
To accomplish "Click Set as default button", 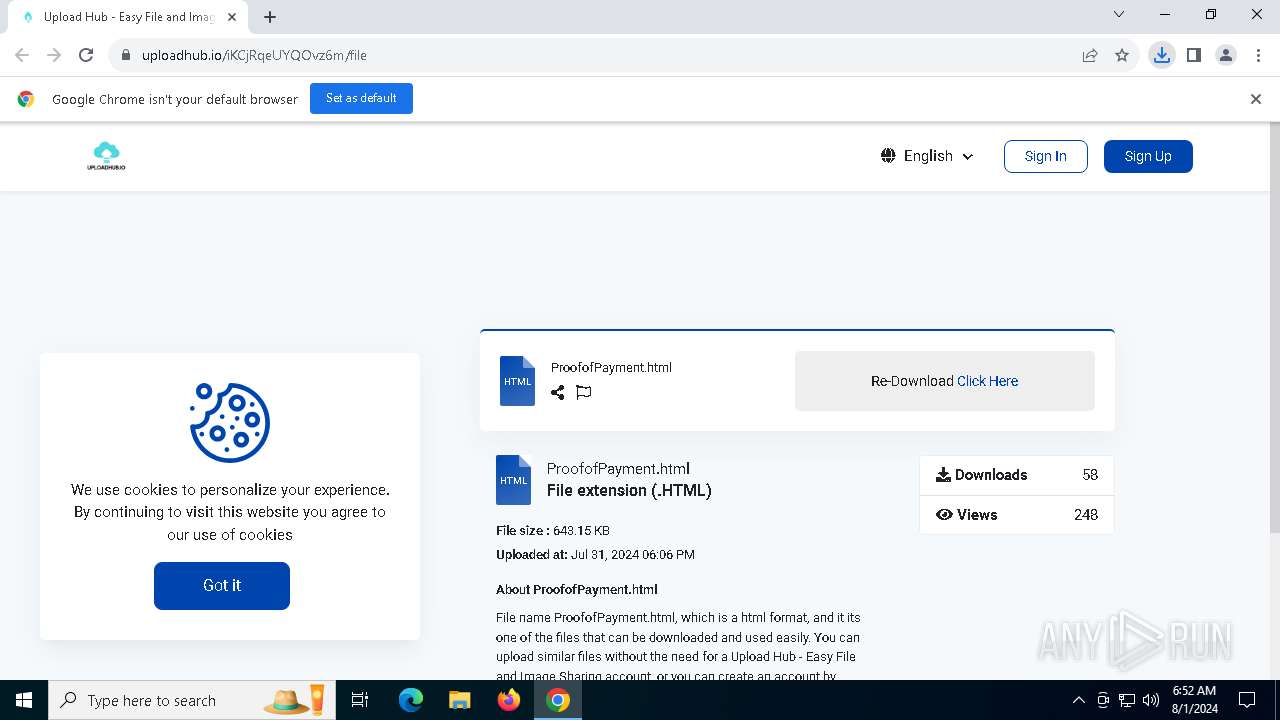I will [x=361, y=98].
